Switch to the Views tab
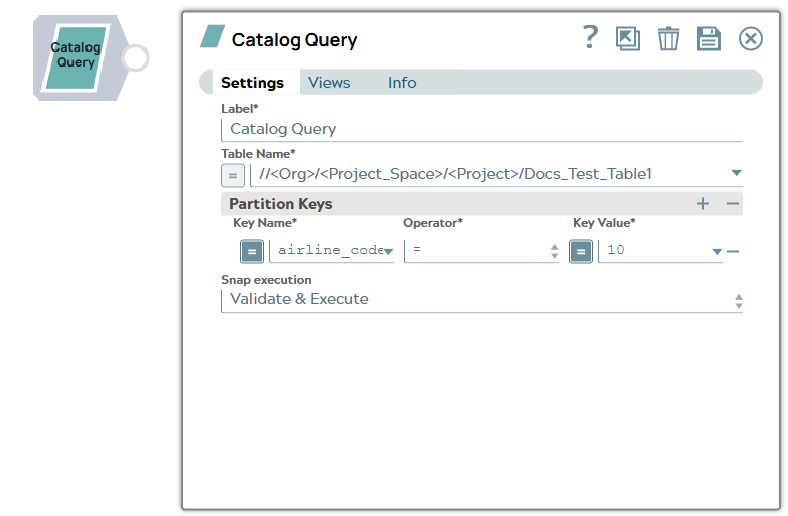Screen dimensions: 788x516 pyautogui.click(x=329, y=83)
